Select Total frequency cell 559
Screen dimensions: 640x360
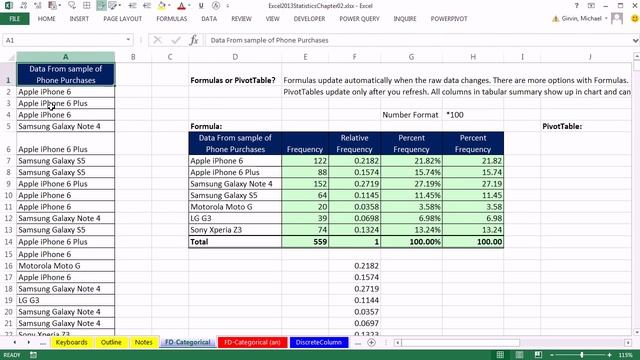(305, 242)
